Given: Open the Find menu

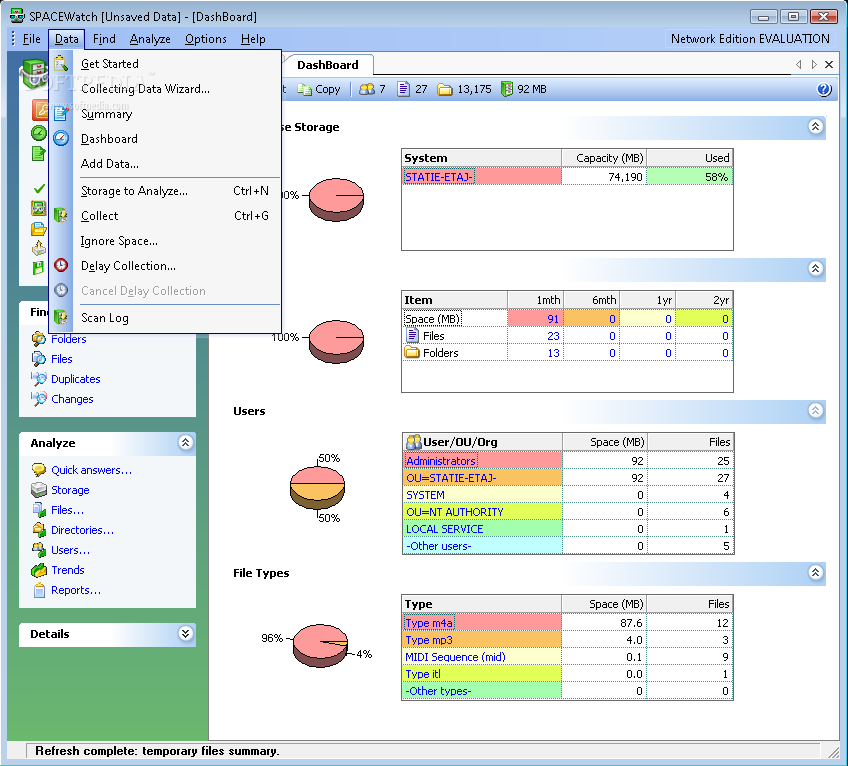Looking at the screenshot, I should point(104,39).
